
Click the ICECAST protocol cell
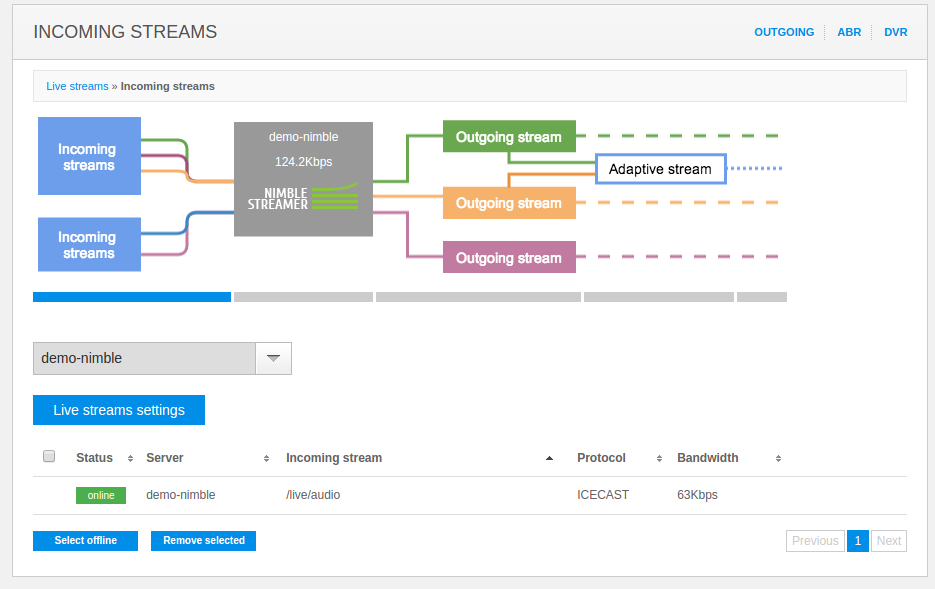click(603, 495)
